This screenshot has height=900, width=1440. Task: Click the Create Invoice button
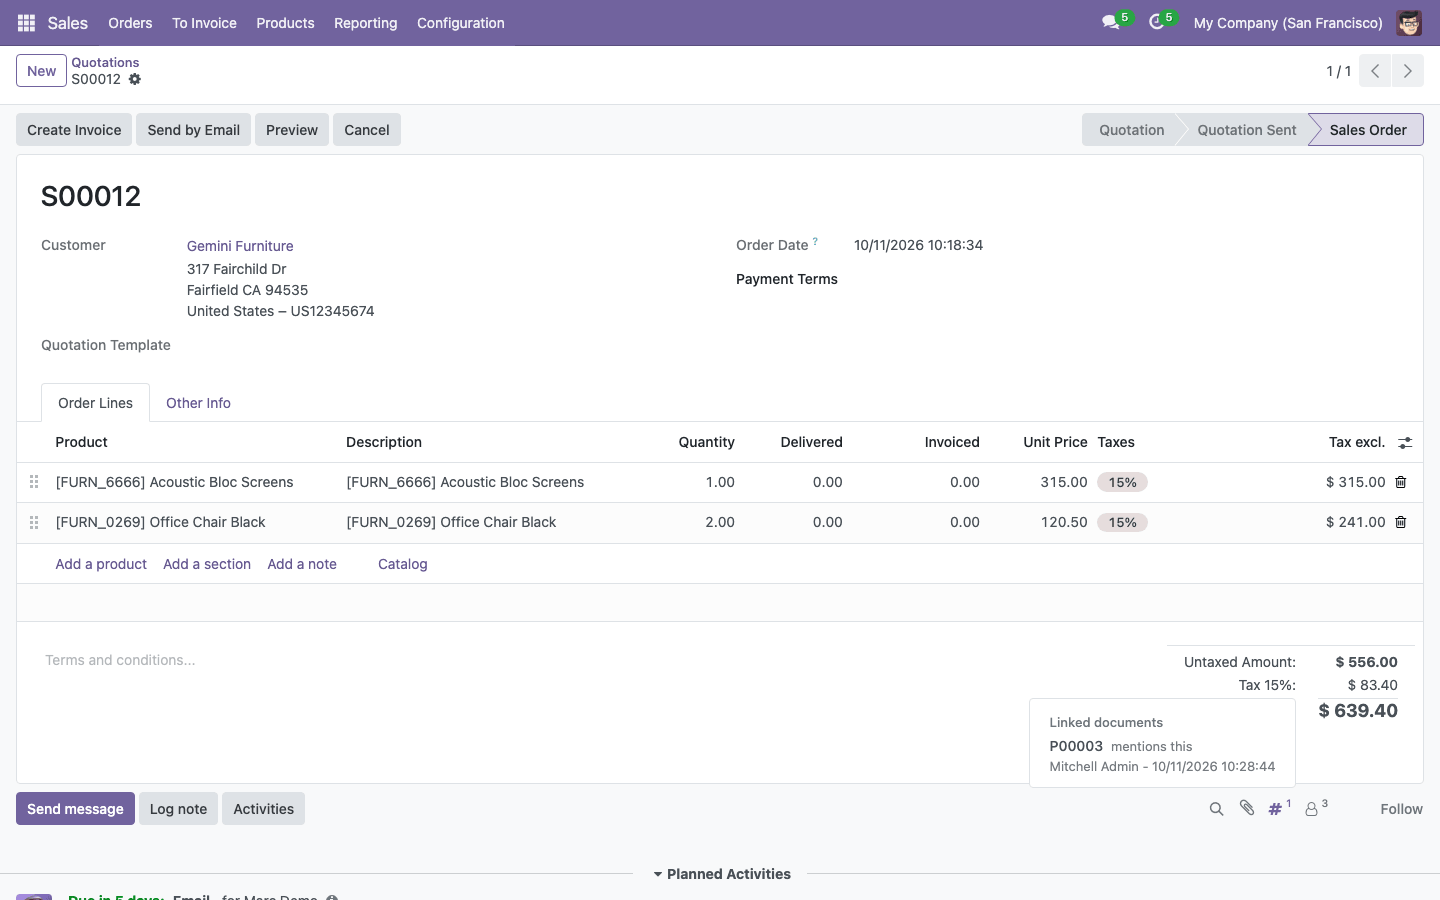click(x=74, y=130)
